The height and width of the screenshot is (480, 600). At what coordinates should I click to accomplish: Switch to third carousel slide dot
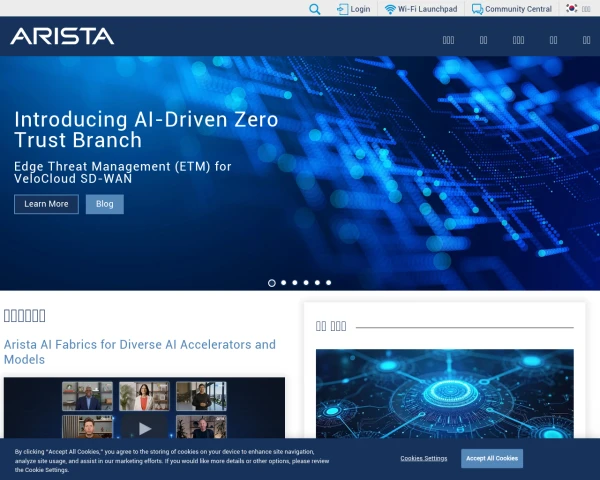(295, 282)
